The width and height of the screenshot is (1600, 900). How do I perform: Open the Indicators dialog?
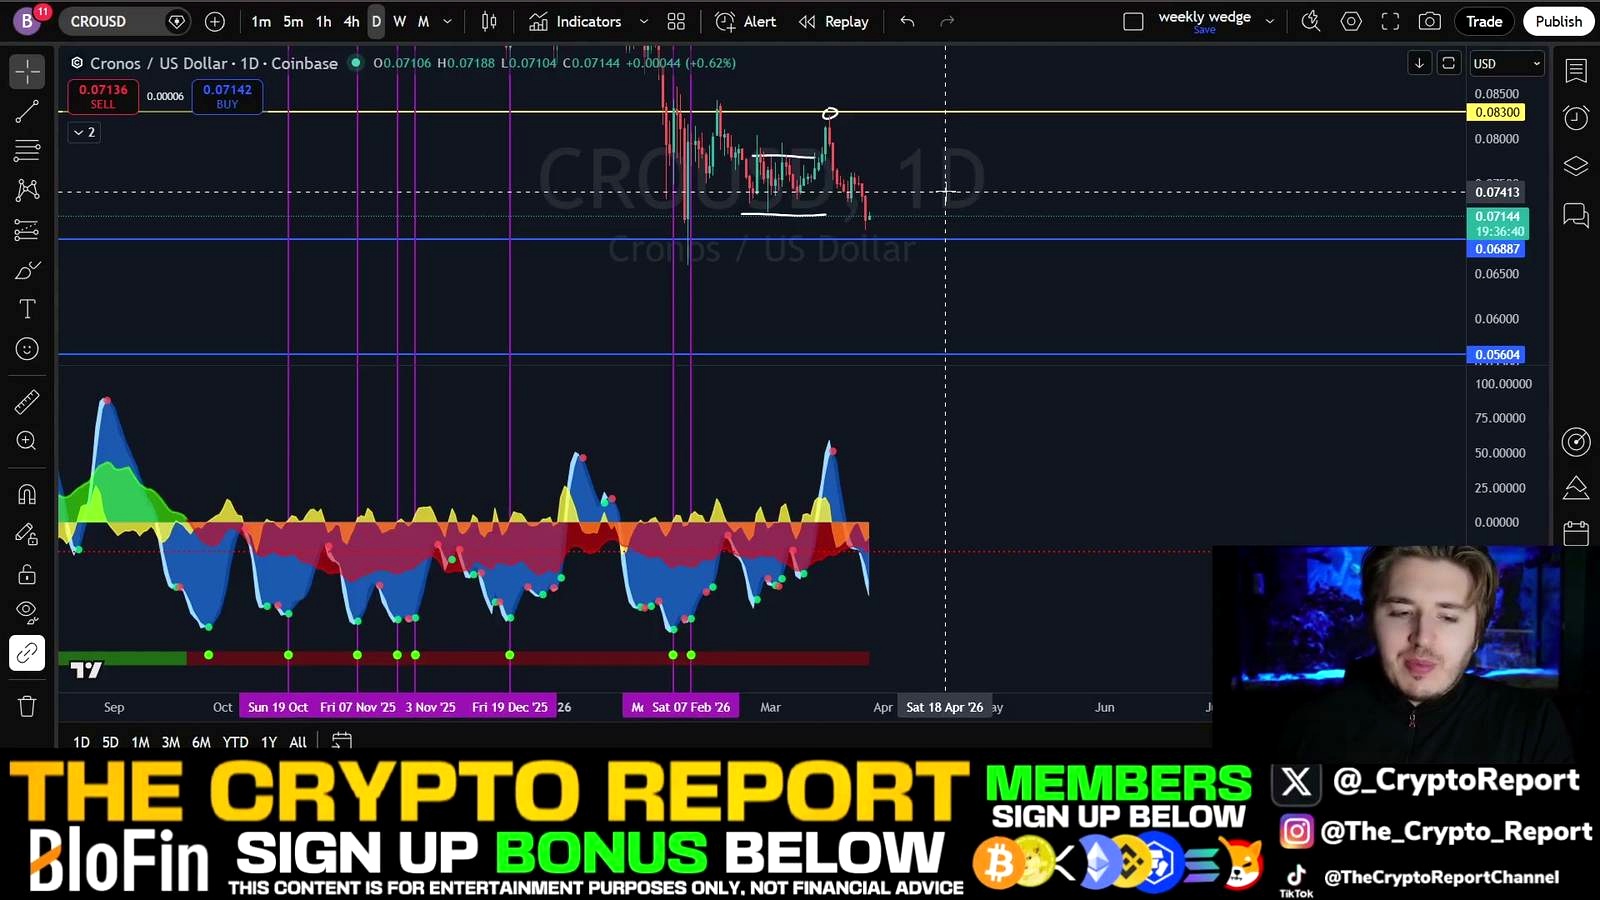tap(575, 21)
